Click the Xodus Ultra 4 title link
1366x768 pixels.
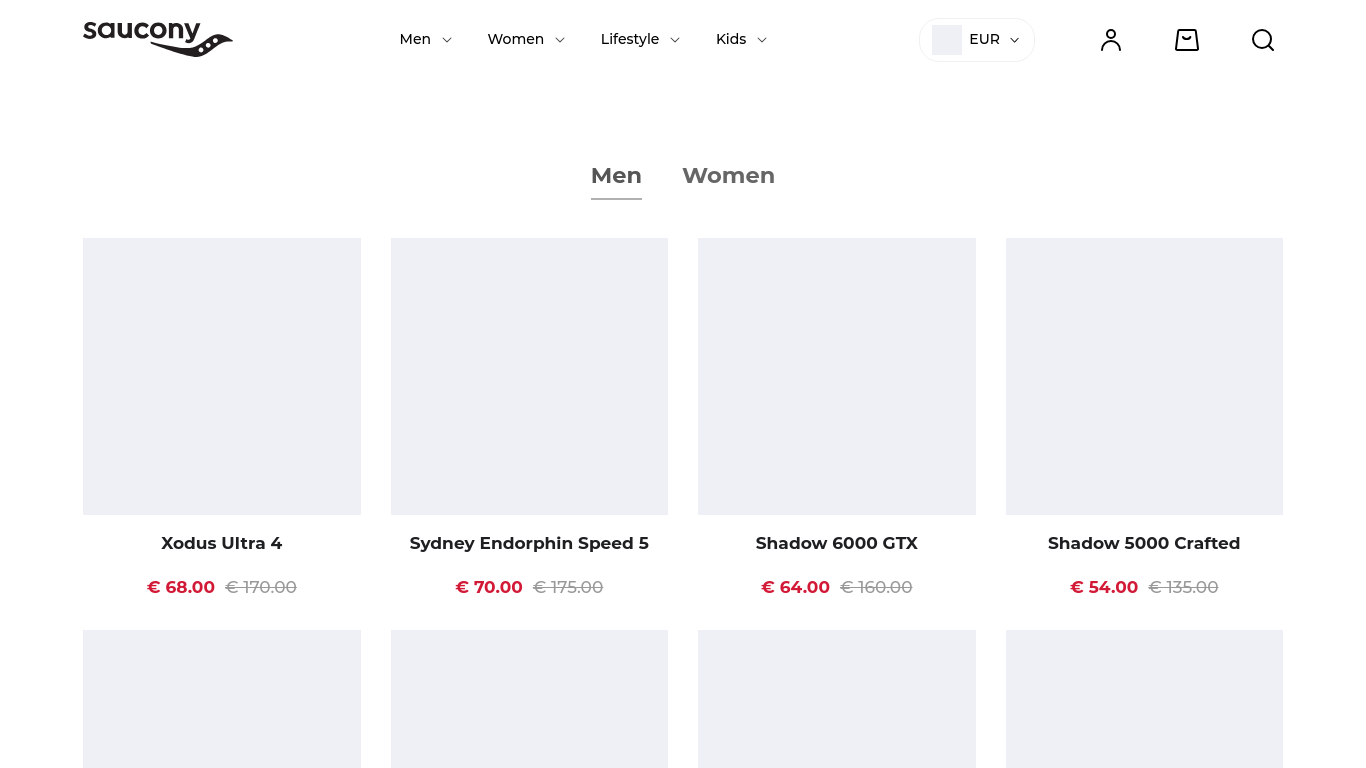pyautogui.click(x=222, y=543)
